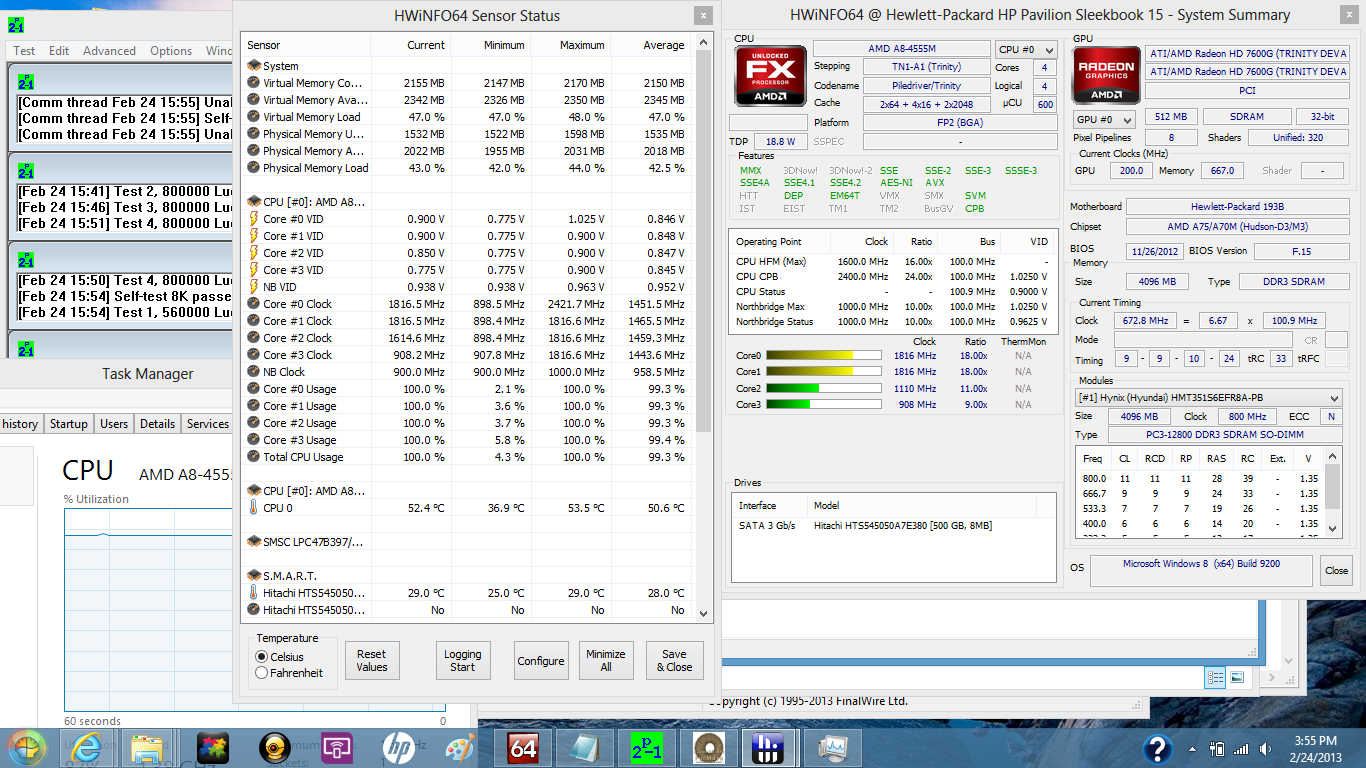Select the NB Clock sensor row
The image size is (1366, 768).
click(x=468, y=372)
